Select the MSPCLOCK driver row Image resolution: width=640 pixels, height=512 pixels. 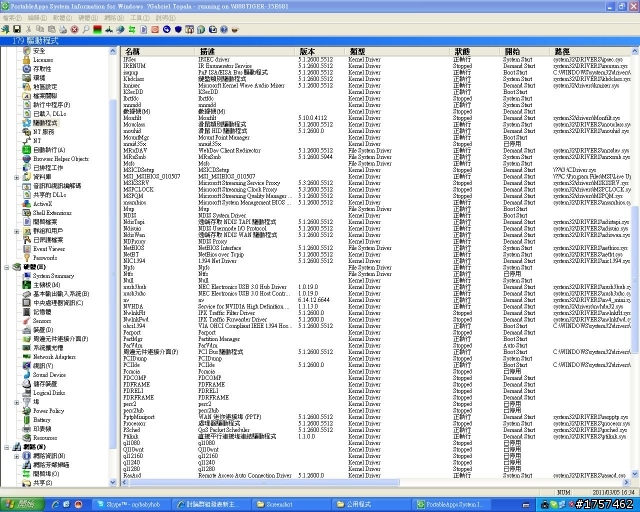376,189
